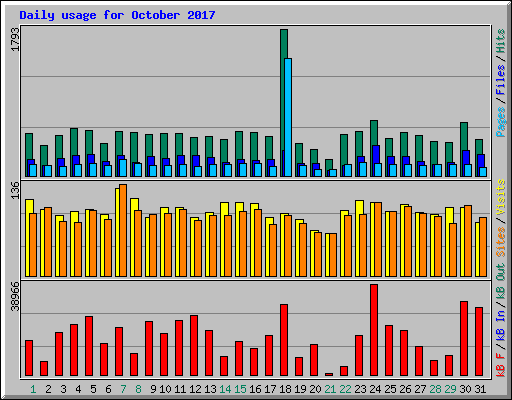Click the day 18 axis label
Viewport: 512px width, 400px height.
pyautogui.click(x=285, y=389)
